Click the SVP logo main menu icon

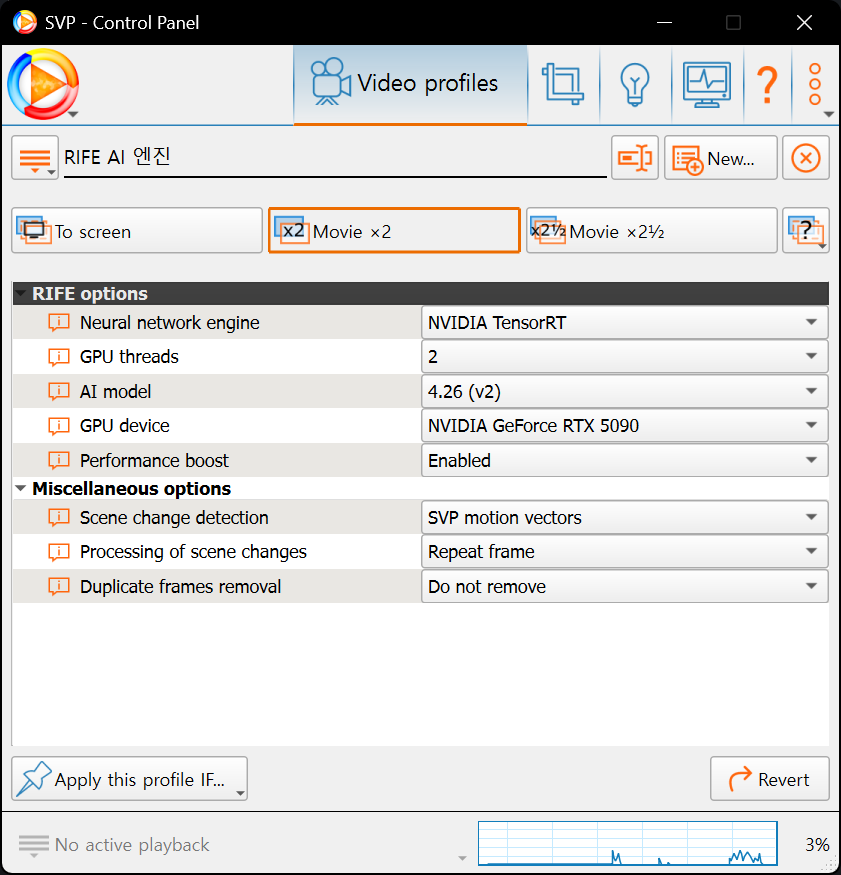[x=42, y=84]
